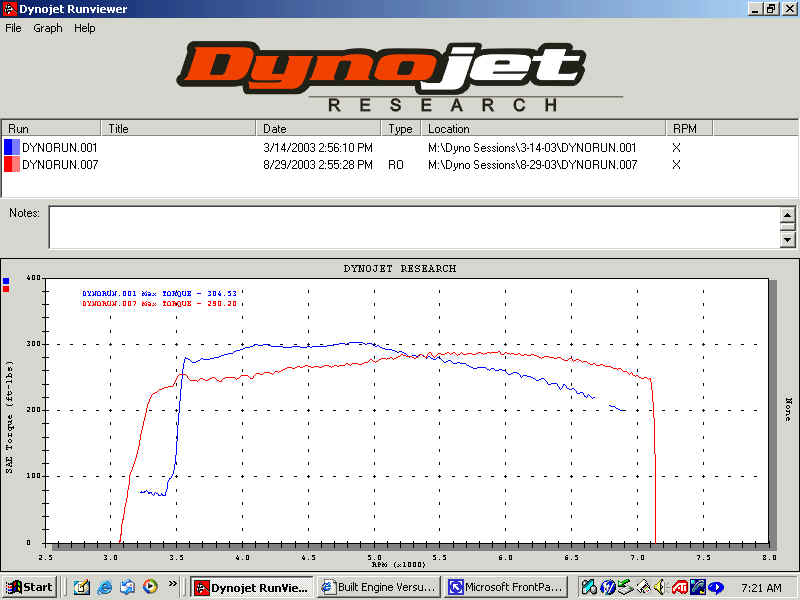The height and width of the screenshot is (600, 800).
Task: Click the Notes scrollbar down arrow
Action: pos(787,239)
